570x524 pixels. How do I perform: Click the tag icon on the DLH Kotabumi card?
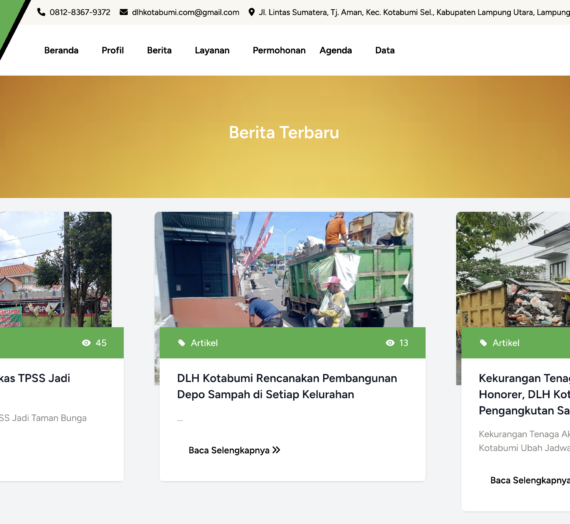tap(181, 343)
